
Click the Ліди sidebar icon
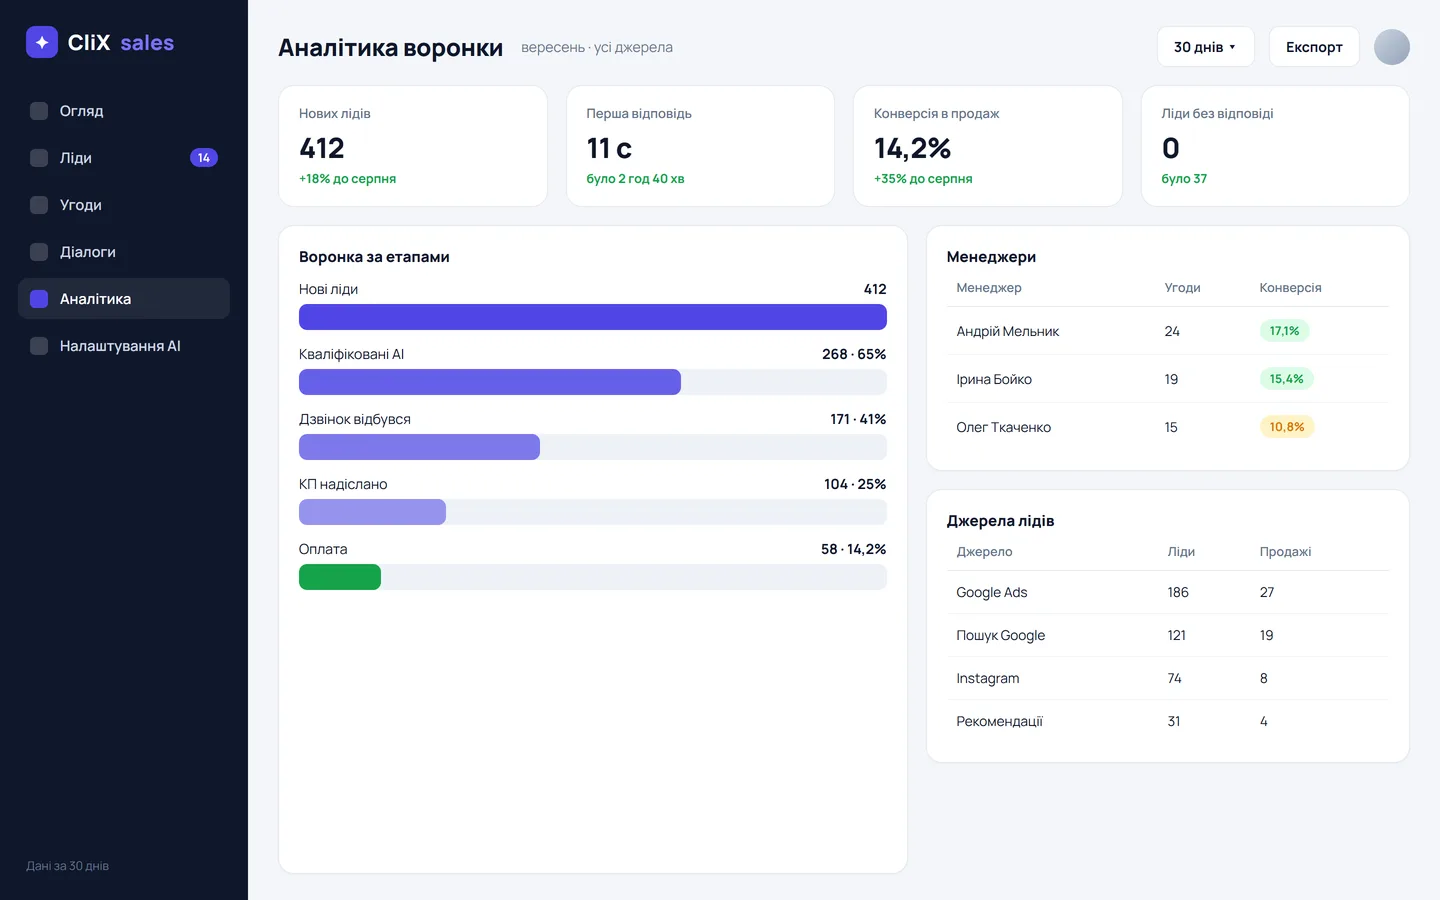coord(39,158)
